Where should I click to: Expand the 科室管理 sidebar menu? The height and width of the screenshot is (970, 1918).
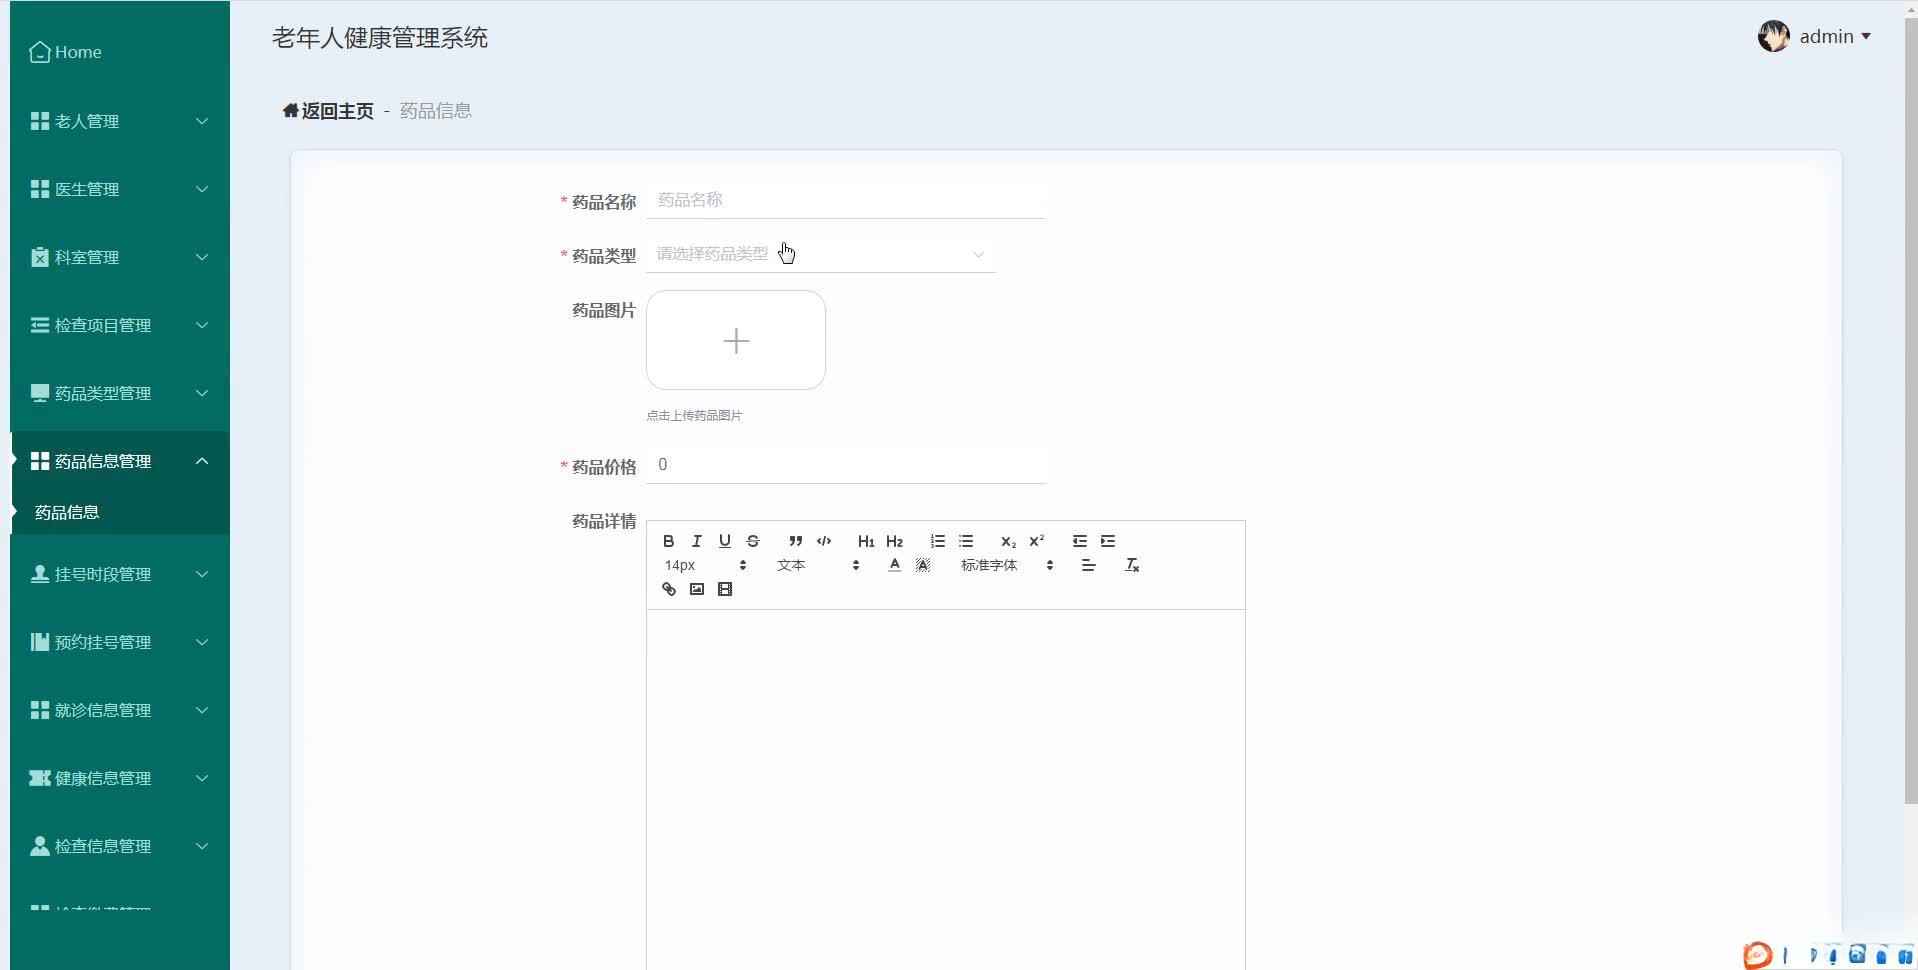(x=120, y=257)
